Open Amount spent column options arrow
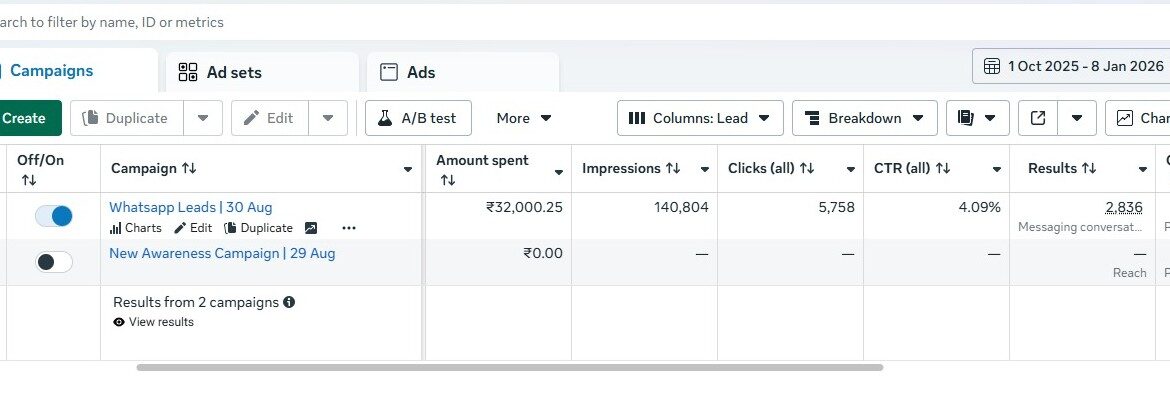Screen dimensions: 1170x413 click(x=559, y=173)
